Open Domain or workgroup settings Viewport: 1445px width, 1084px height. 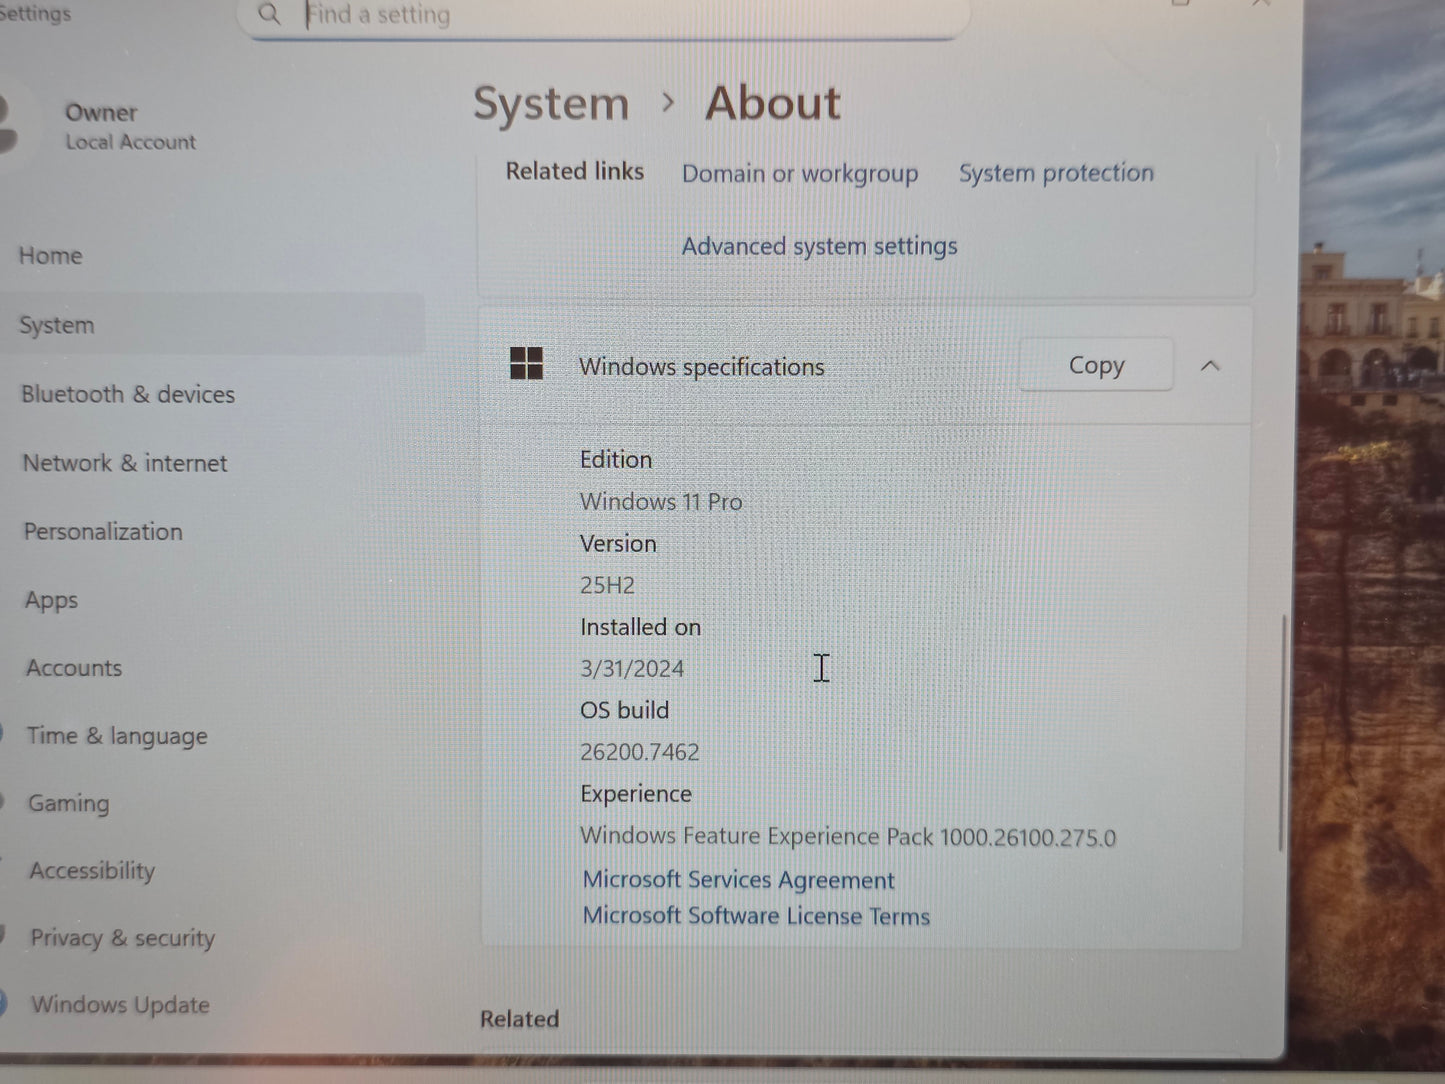(800, 173)
